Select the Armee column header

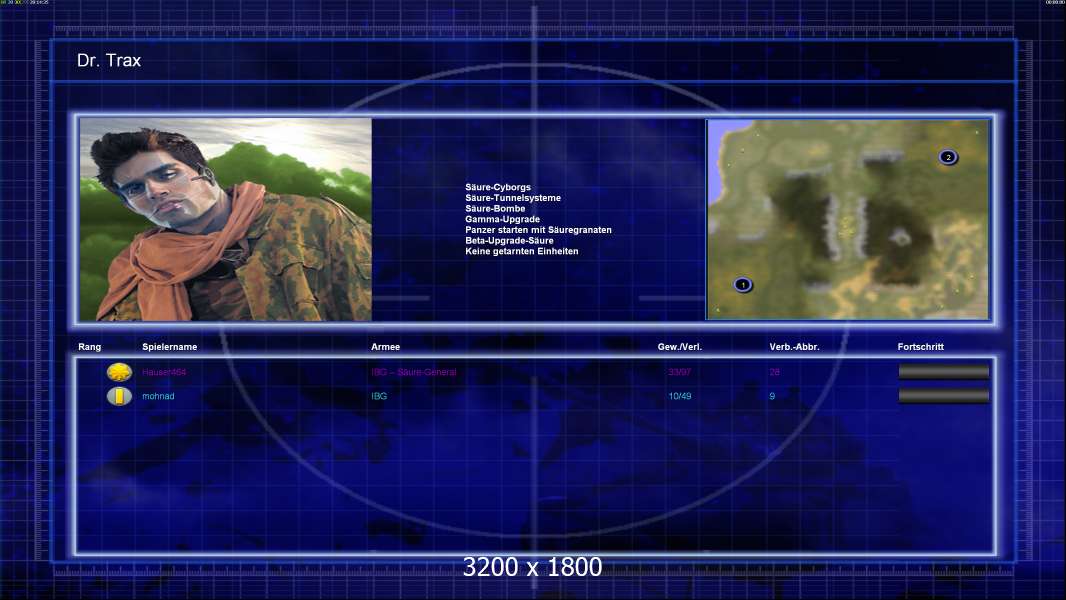coord(385,347)
